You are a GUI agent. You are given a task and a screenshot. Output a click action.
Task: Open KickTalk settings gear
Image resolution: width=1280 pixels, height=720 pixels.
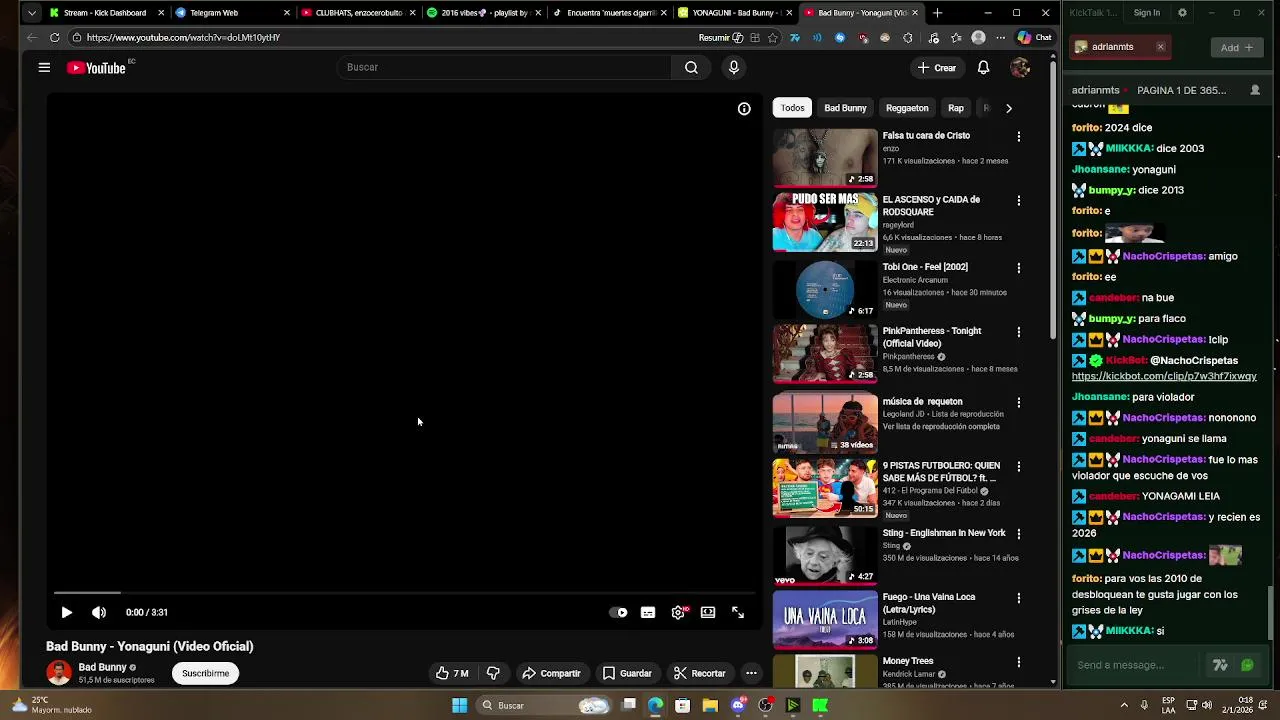[1182, 13]
